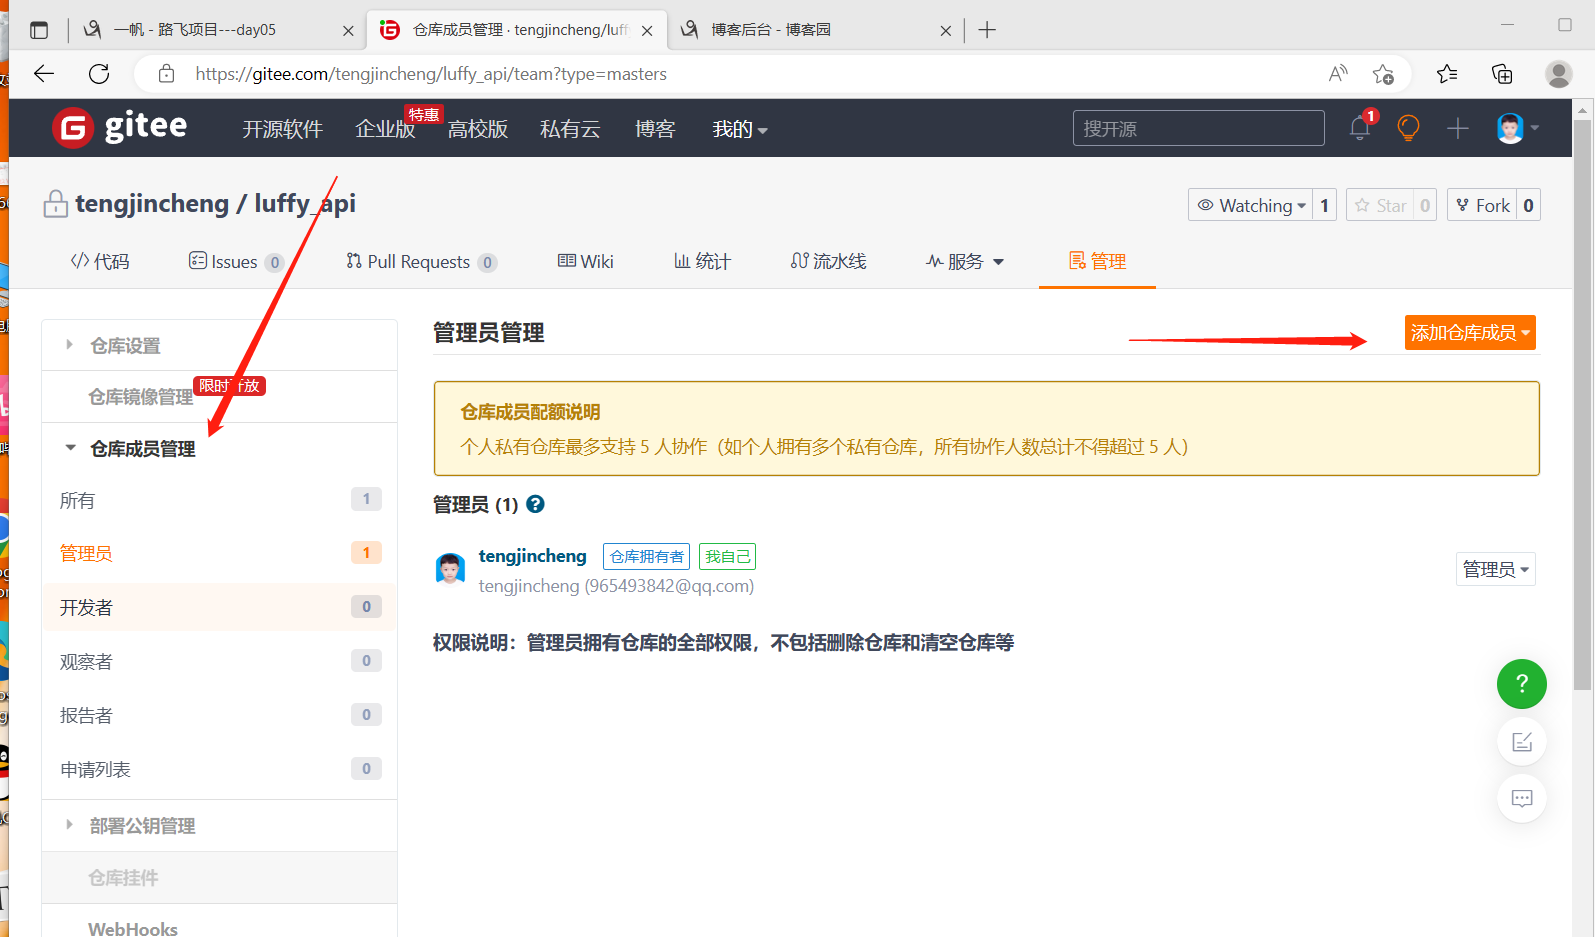1595x937 pixels.
Task: Click the feedback edit floating icon
Action: click(x=1522, y=741)
